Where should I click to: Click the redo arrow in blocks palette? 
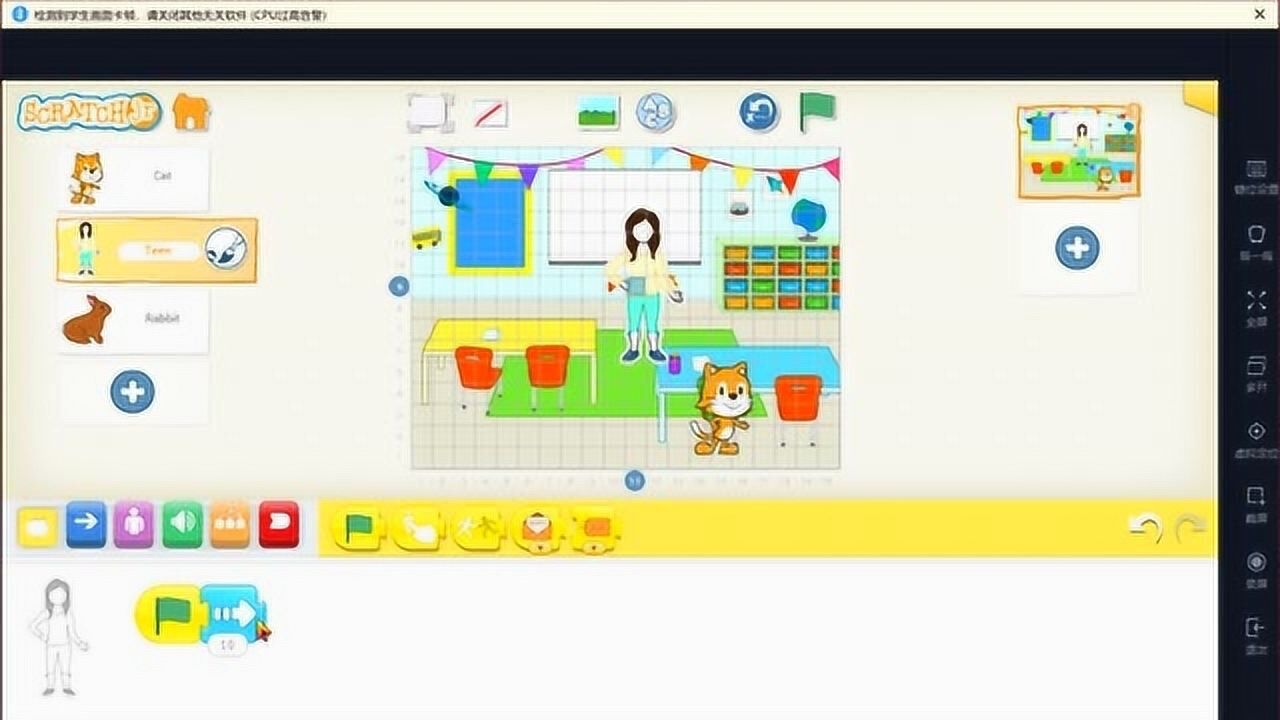(x=1190, y=528)
